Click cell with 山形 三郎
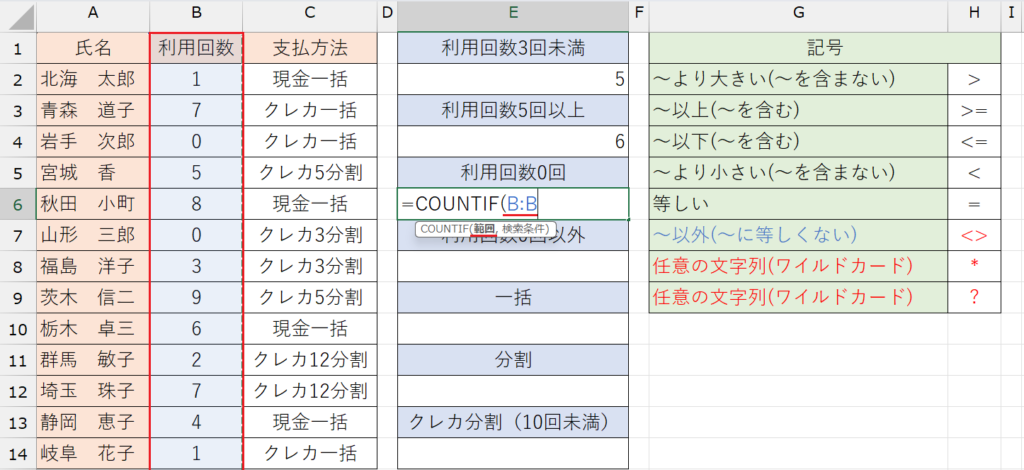1024x470 pixels. 93,235
